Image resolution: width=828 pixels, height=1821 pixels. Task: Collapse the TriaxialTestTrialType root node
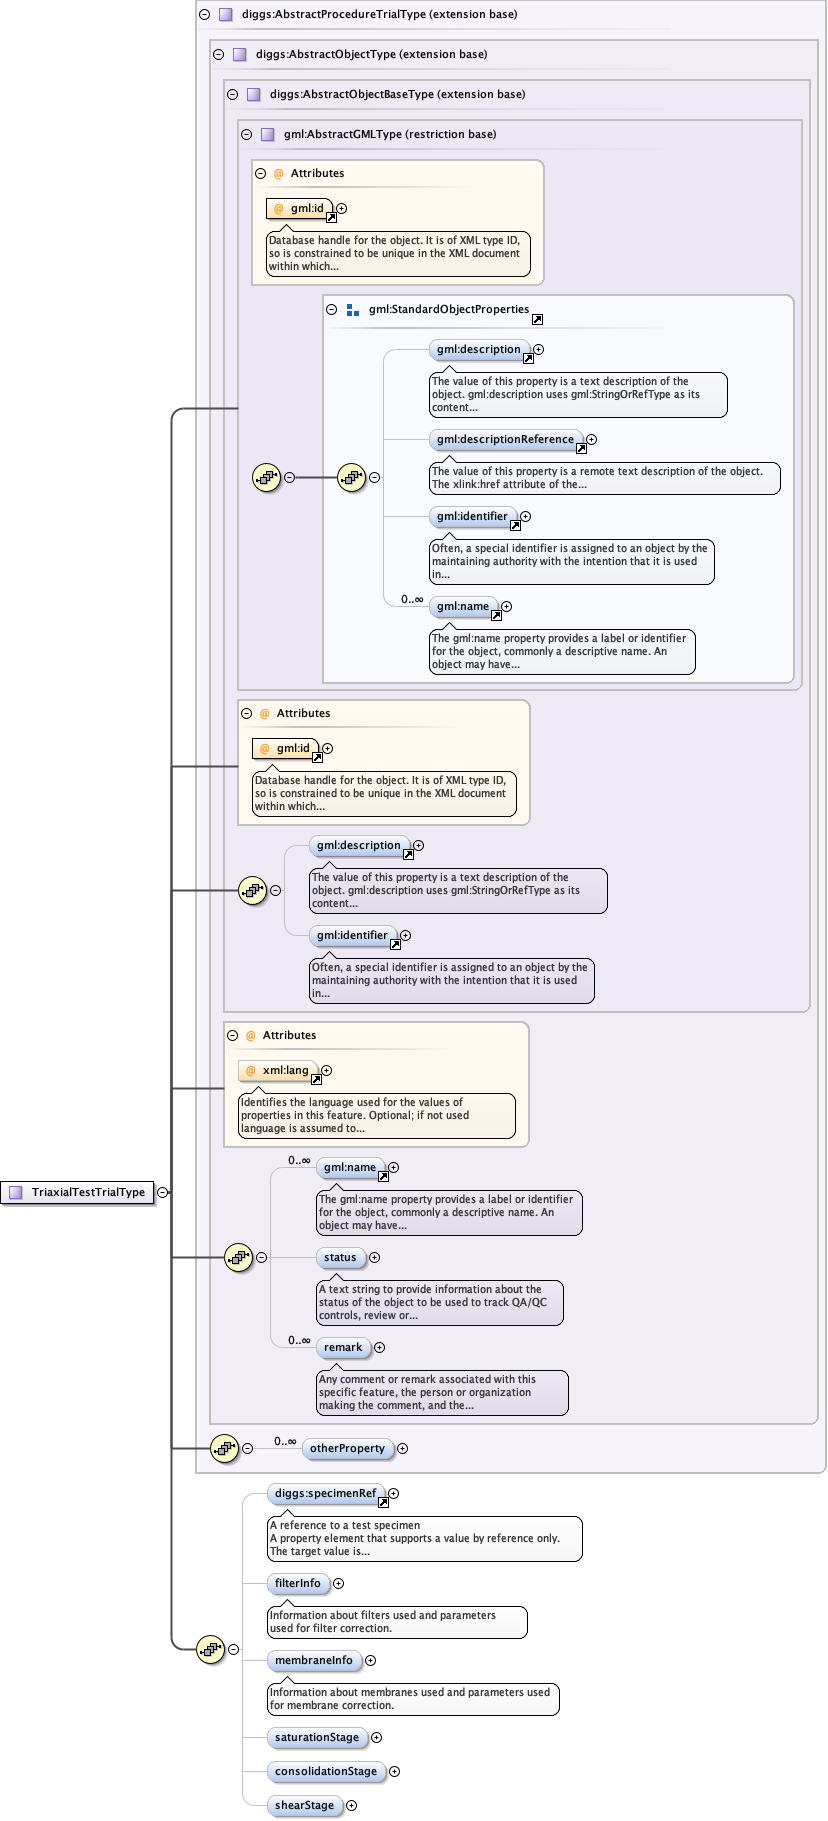(162, 1192)
